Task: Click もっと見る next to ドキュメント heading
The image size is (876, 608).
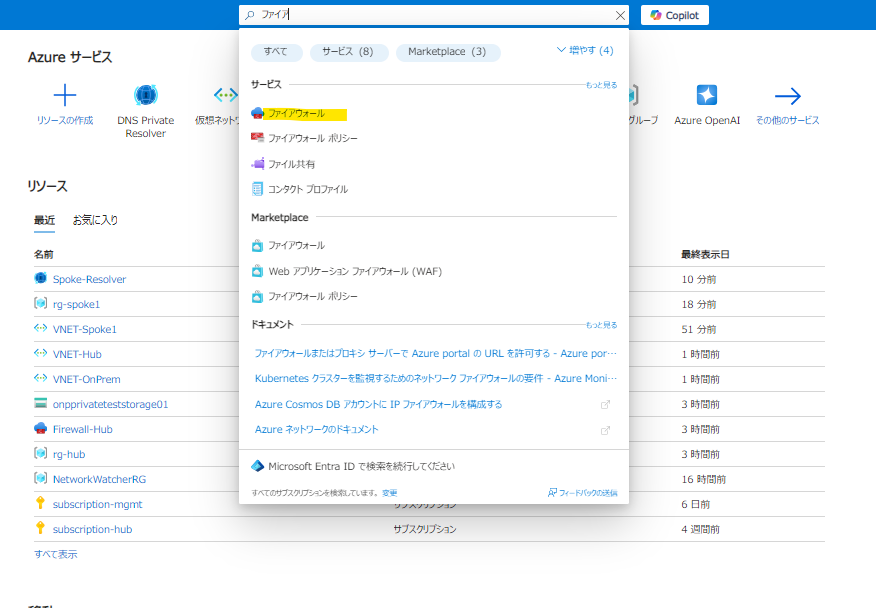Action: coord(601,325)
